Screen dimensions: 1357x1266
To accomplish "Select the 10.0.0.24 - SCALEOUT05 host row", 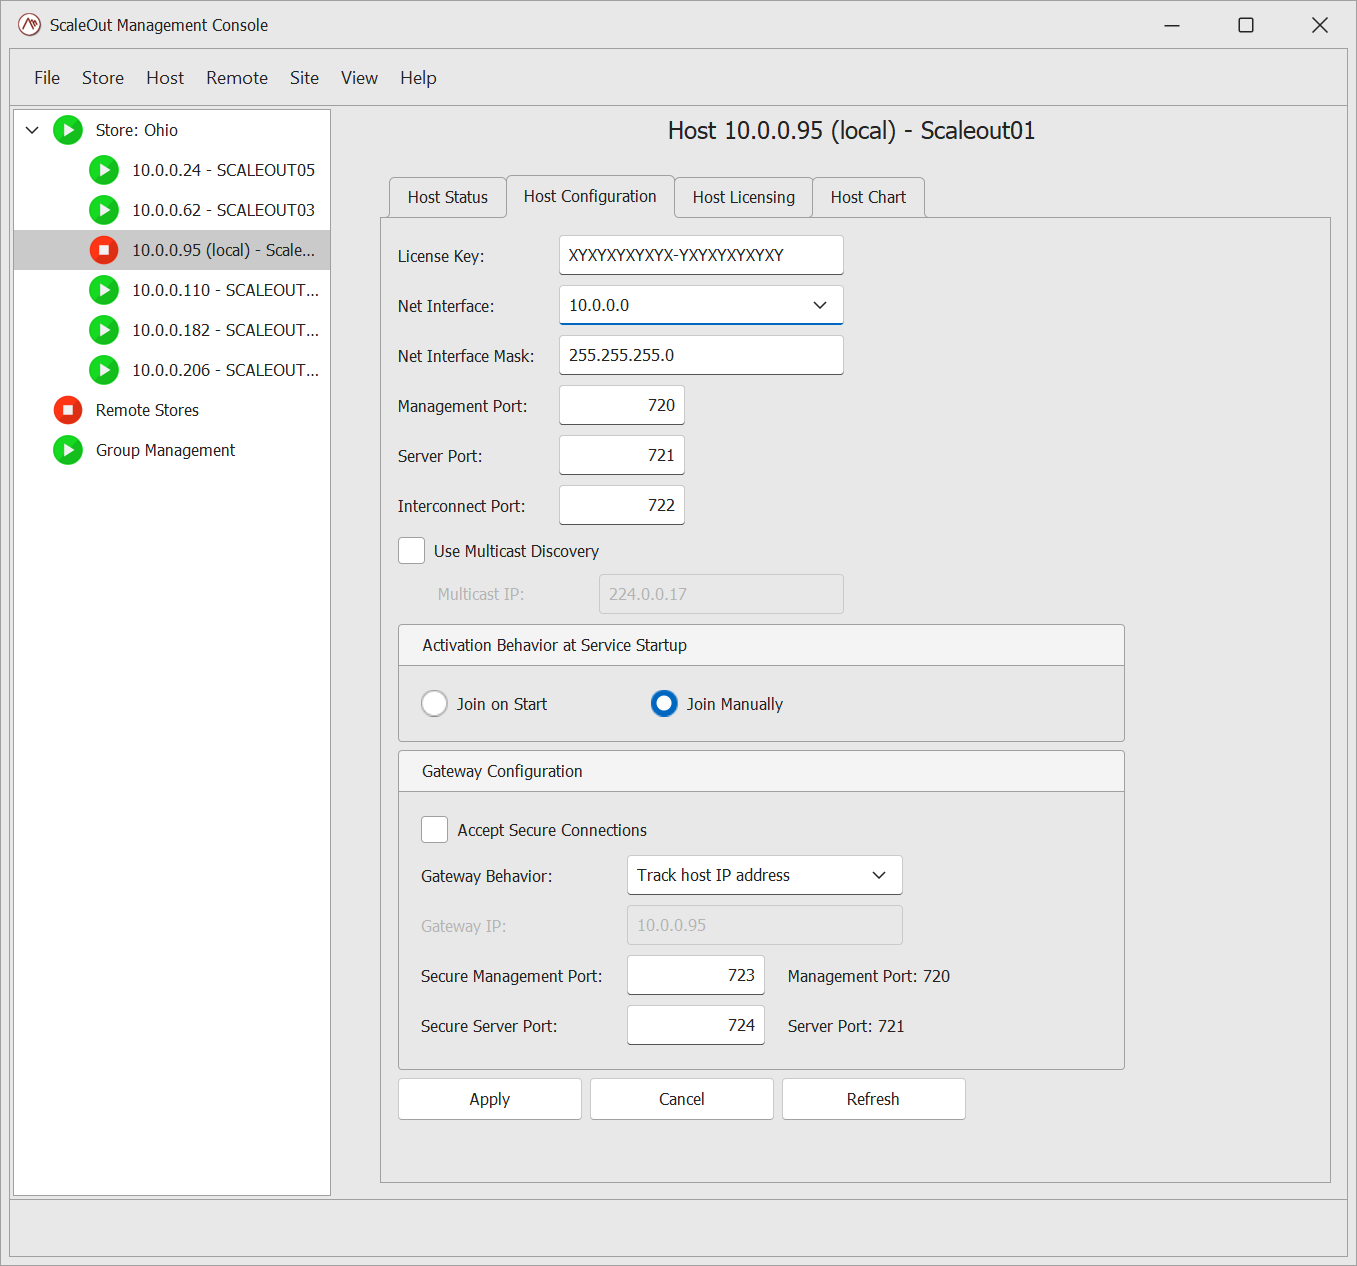I will coord(172,170).
